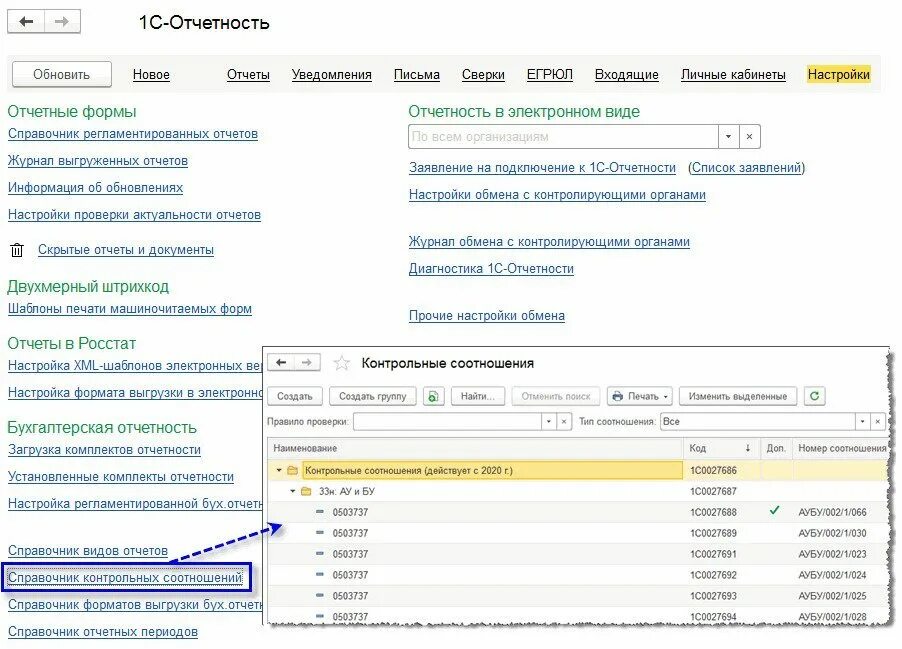Open the ЕГРЮЛ tab
Screen dimensions: 902x649
pos(550,75)
